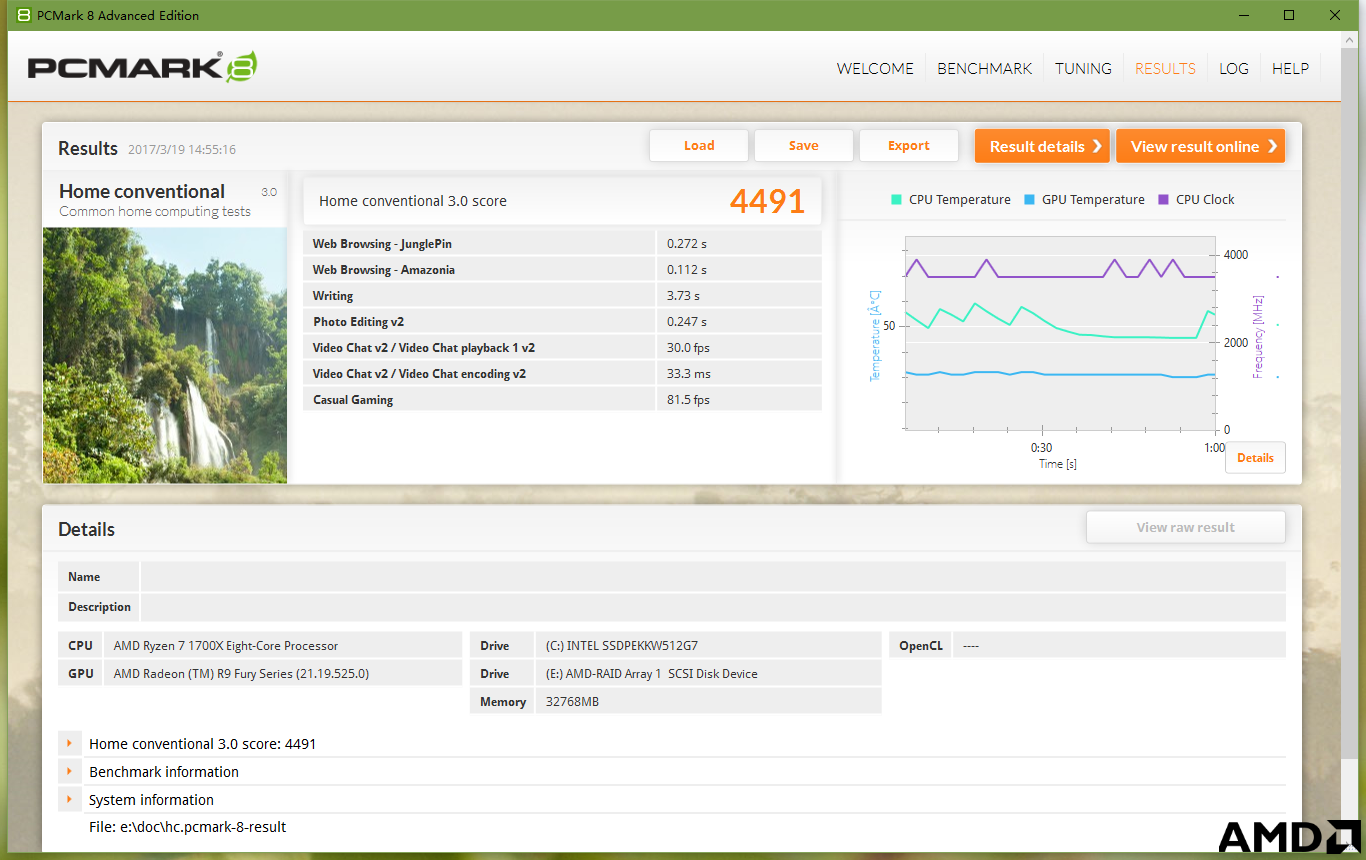Click the PCMark 8 logo
Viewport: 1366px width, 860px height.
pos(142,67)
